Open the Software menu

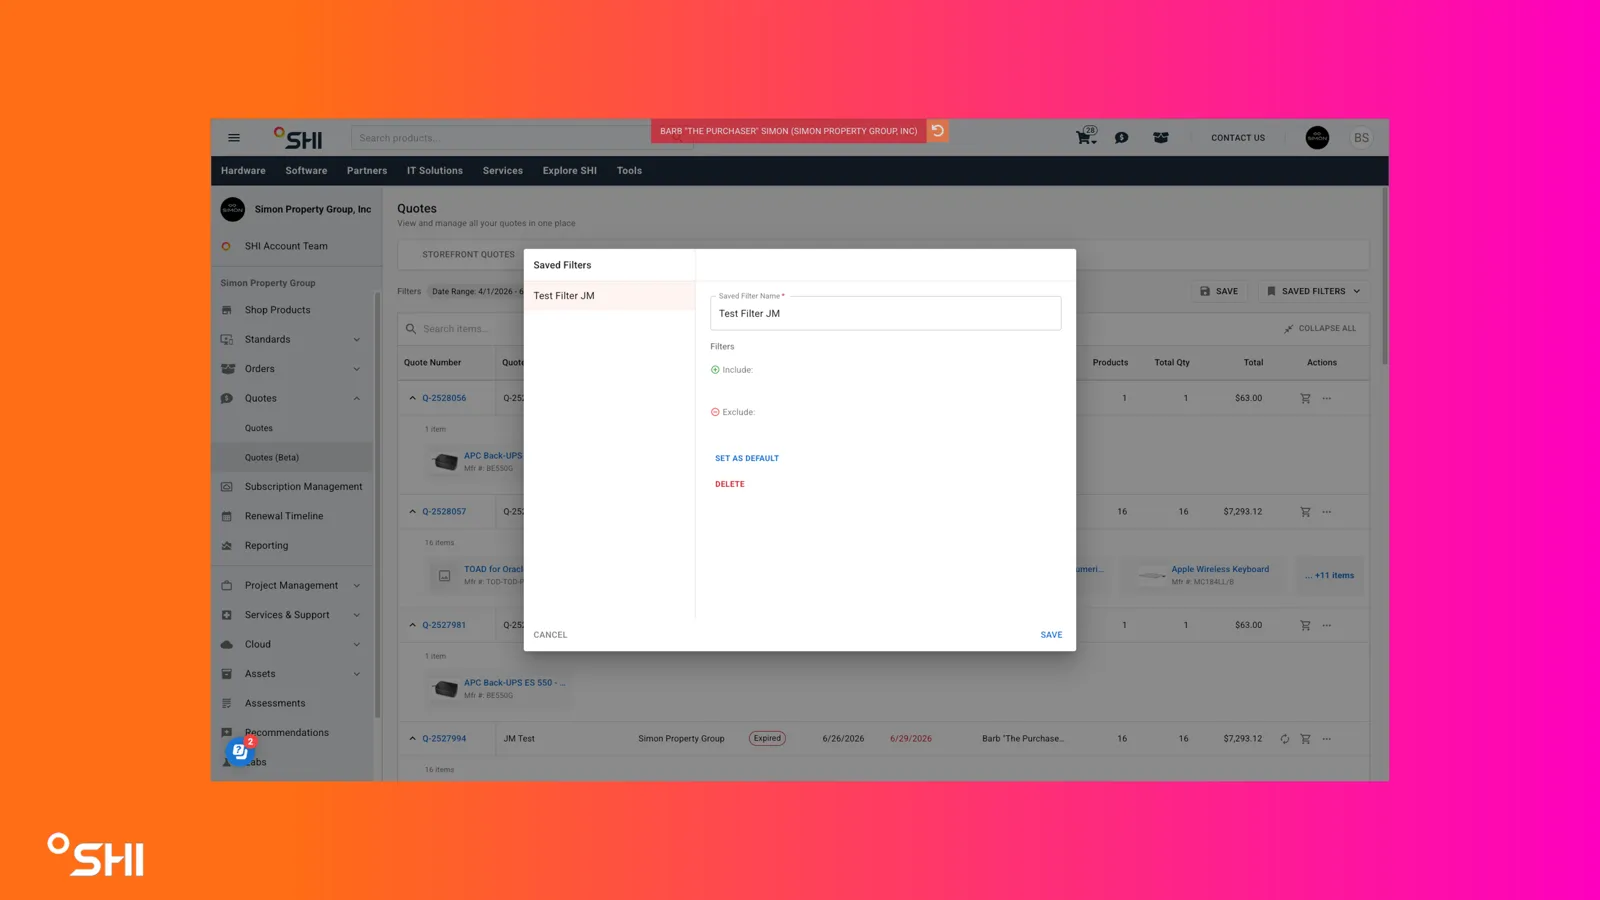point(306,171)
